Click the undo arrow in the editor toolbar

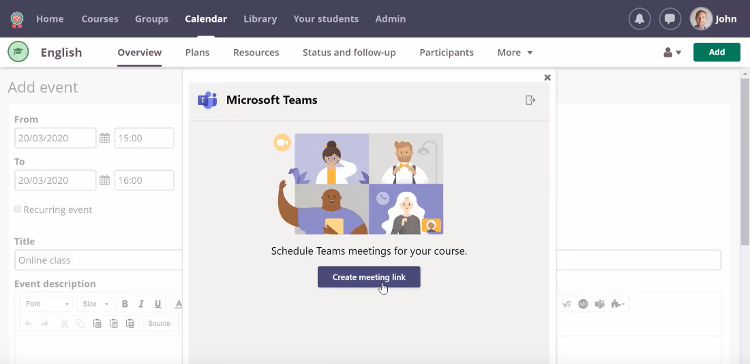pyautogui.click(x=29, y=324)
